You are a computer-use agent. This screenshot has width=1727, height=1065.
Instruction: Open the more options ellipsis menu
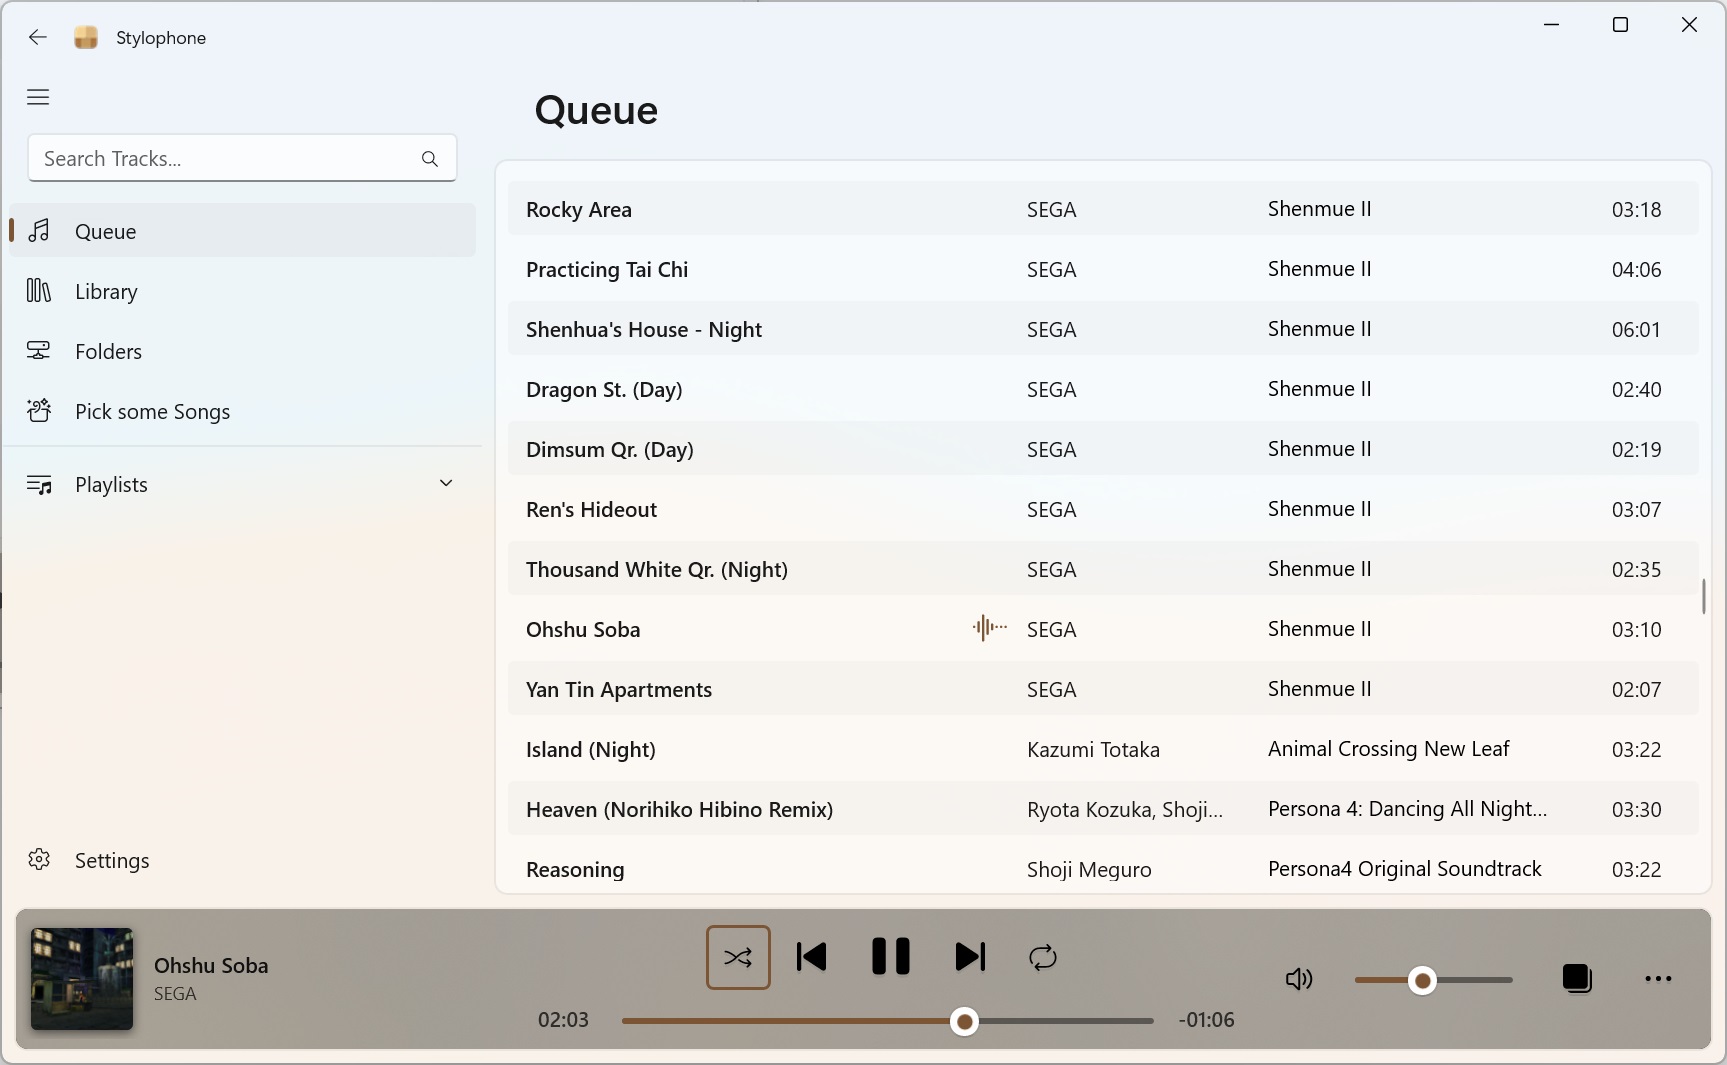1658,979
